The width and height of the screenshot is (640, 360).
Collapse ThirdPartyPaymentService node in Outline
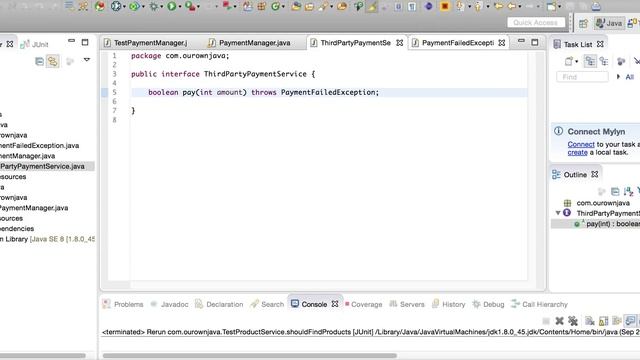(x=558, y=213)
